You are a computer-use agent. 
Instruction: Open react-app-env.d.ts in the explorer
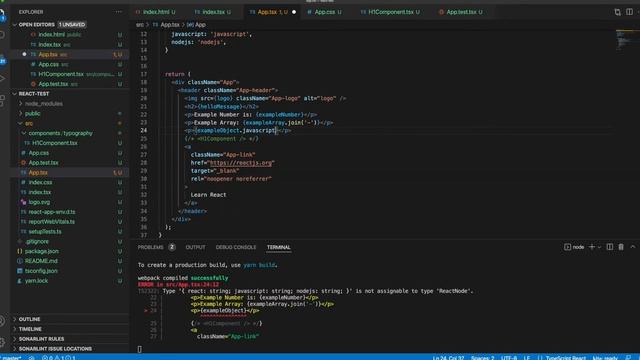pyautogui.click(x=52, y=212)
